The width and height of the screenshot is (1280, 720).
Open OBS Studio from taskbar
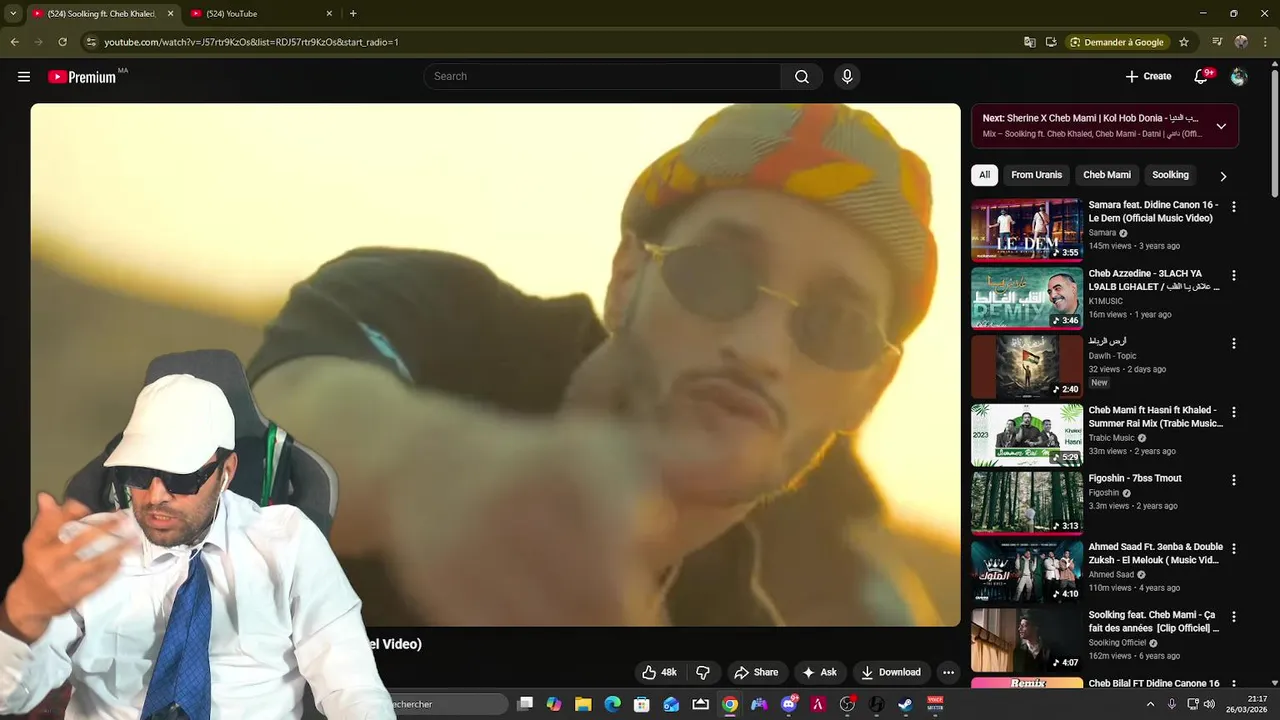click(848, 704)
